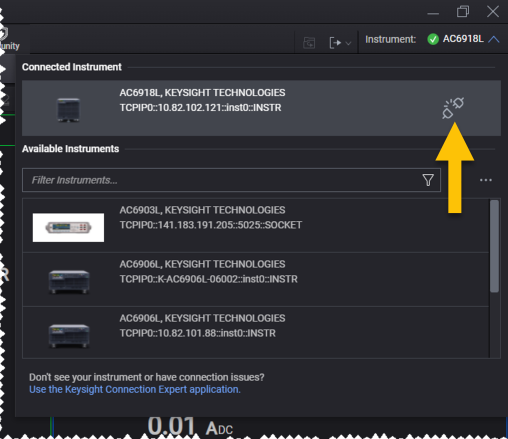Click the AC6903L instrument thumbnail

tap(68, 227)
